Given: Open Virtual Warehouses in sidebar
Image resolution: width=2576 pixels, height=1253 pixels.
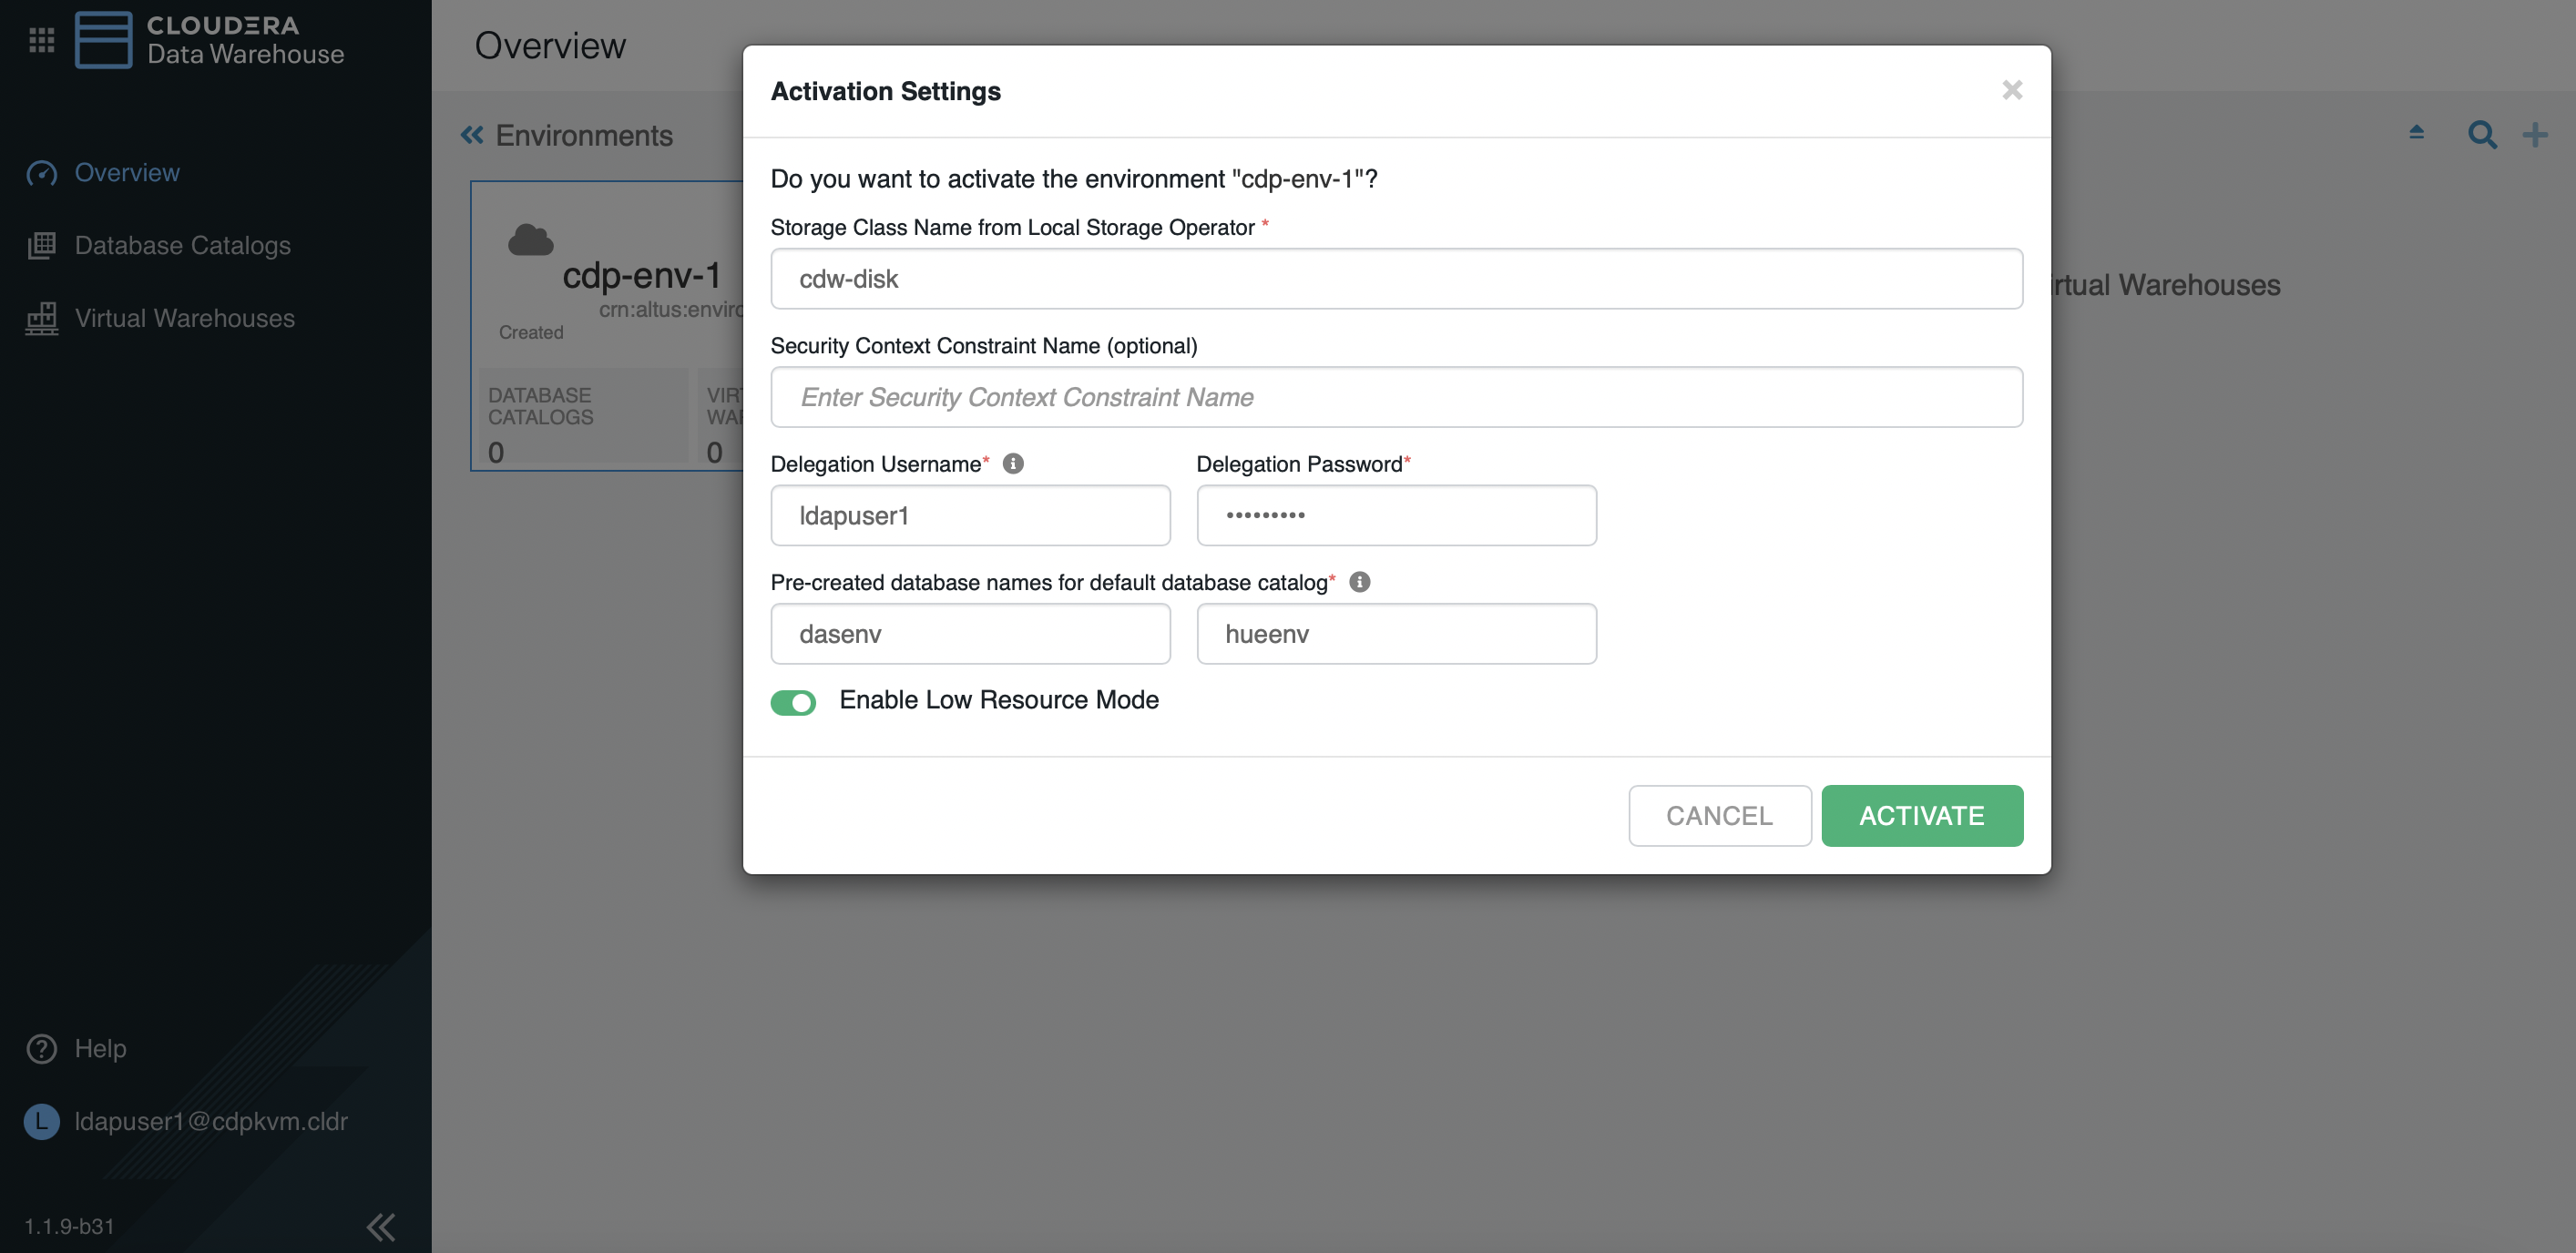Looking at the screenshot, I should point(184,318).
